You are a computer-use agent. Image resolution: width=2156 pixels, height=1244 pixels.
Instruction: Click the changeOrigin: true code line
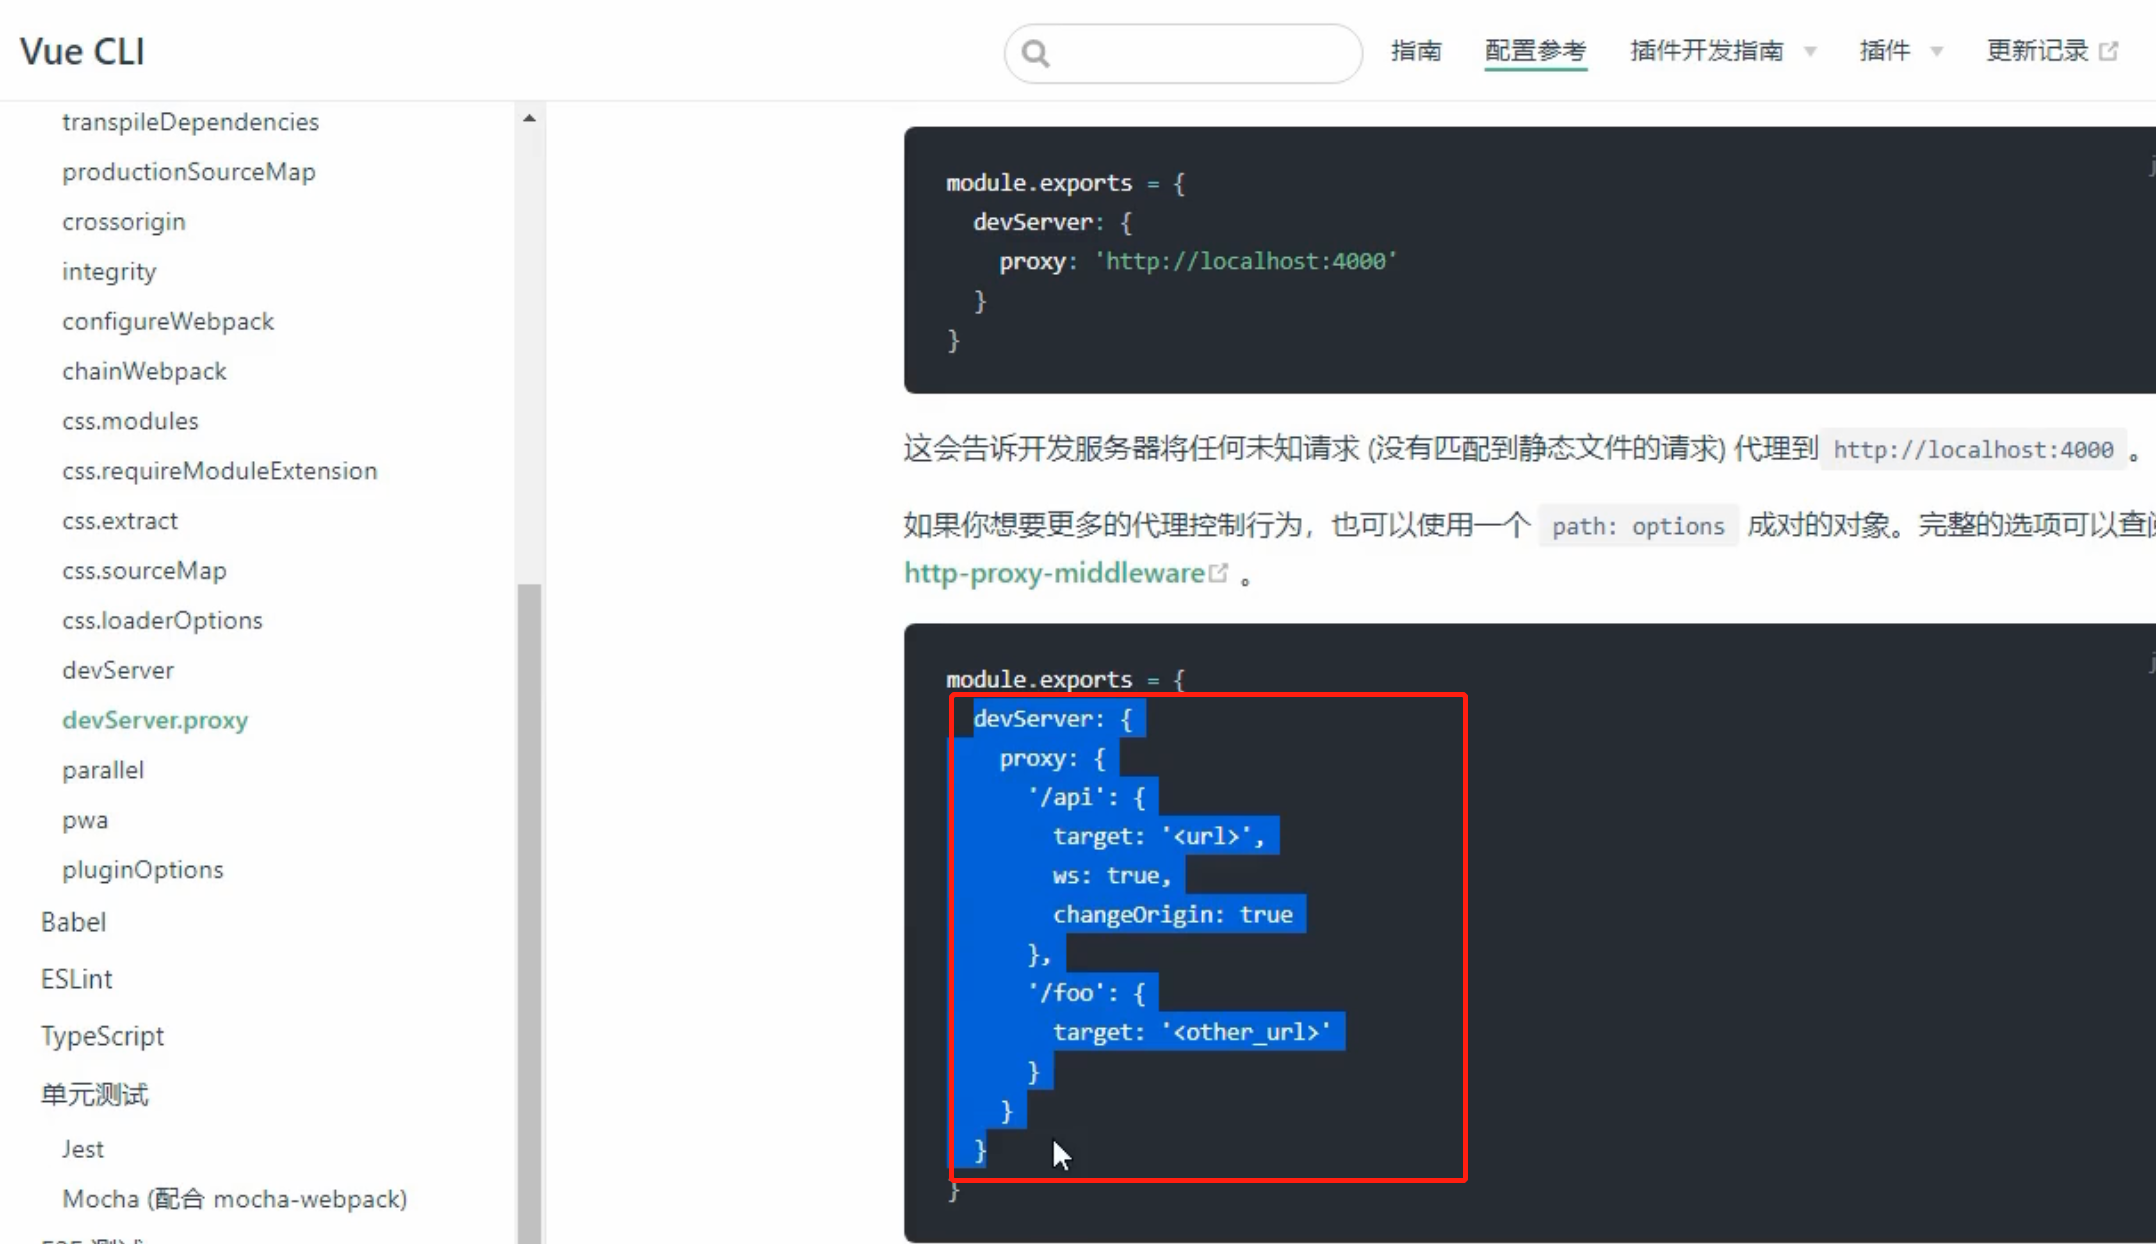click(x=1173, y=914)
